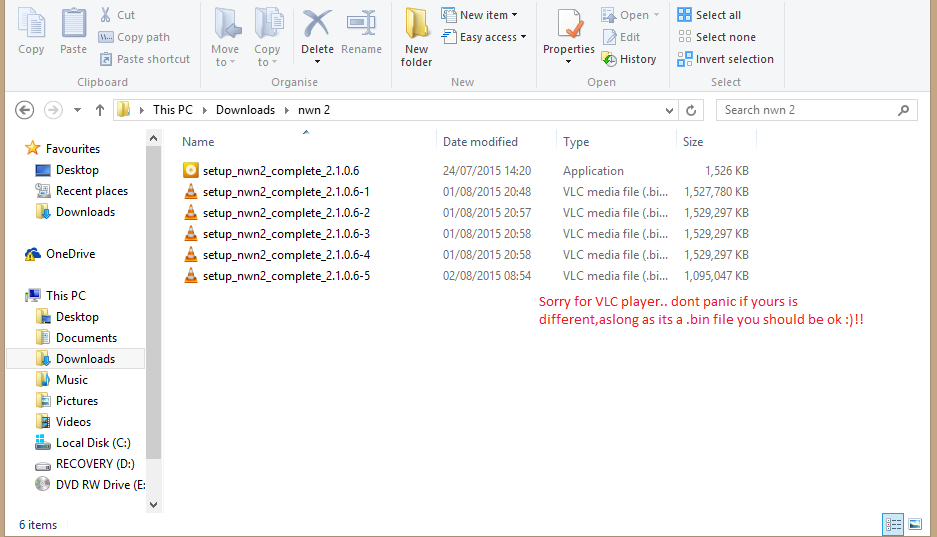937x537 pixels.
Task: Click Select none
Action: (x=716, y=37)
